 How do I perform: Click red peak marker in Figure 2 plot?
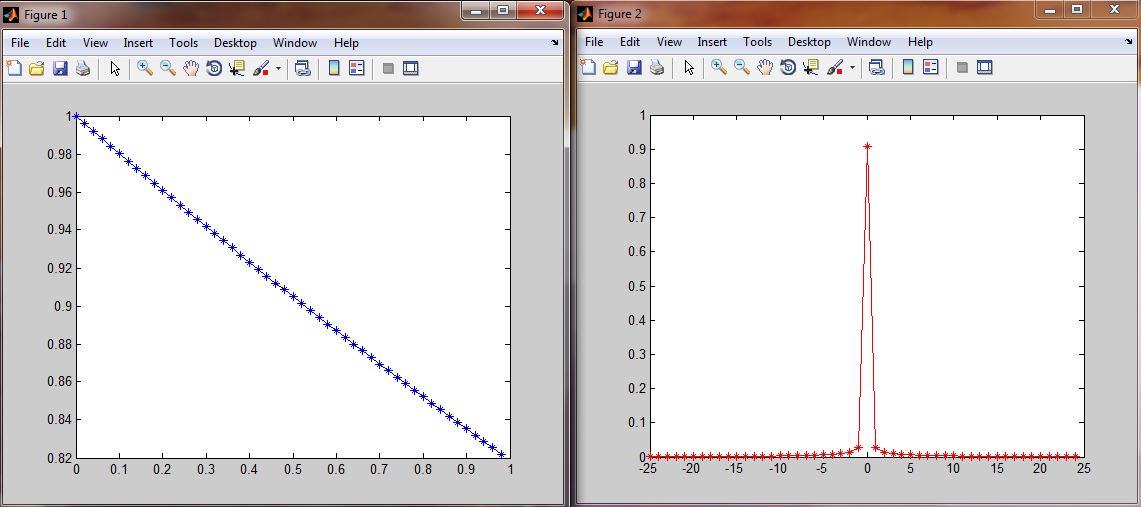[x=867, y=146]
